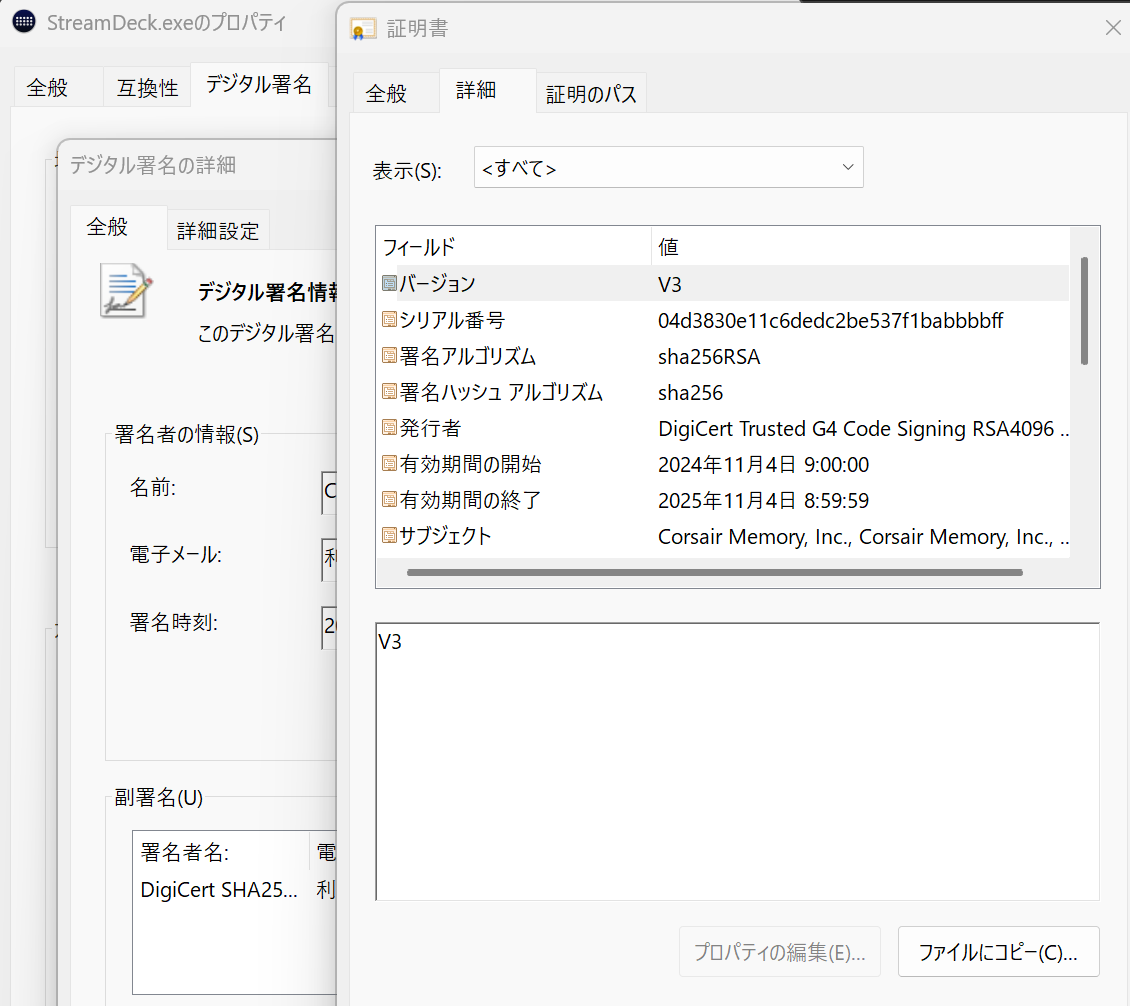Click the 電子メール field in signer information
Screen dimensions: 1130x1006
tap(329, 559)
